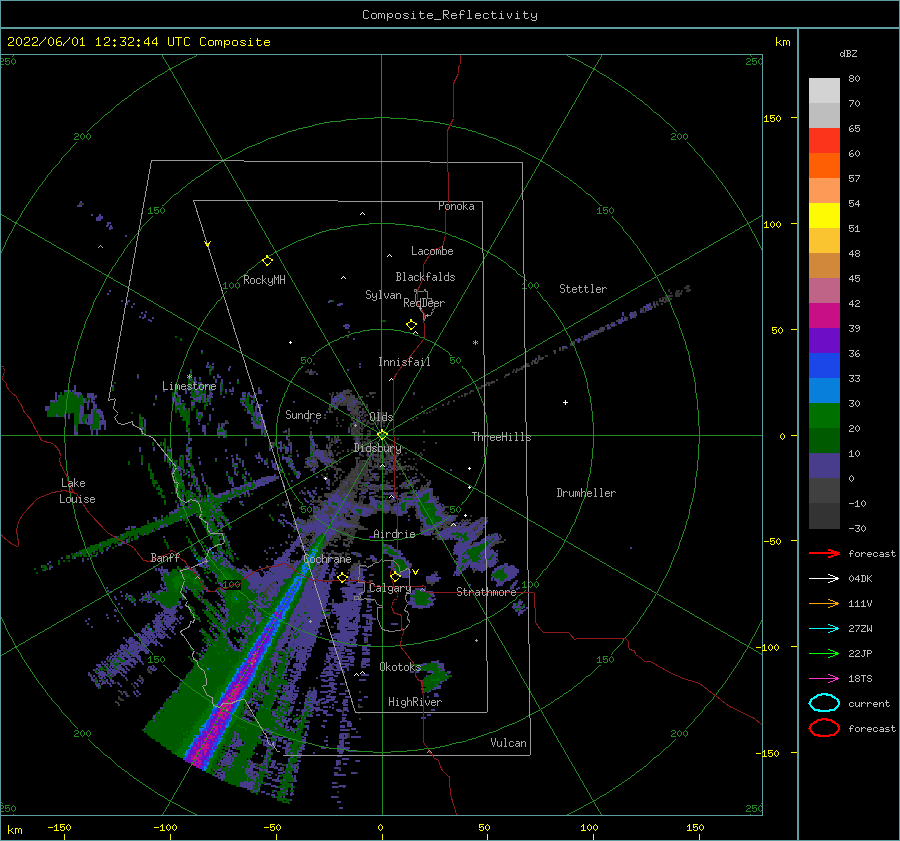Click the Banff label

pos(165,557)
